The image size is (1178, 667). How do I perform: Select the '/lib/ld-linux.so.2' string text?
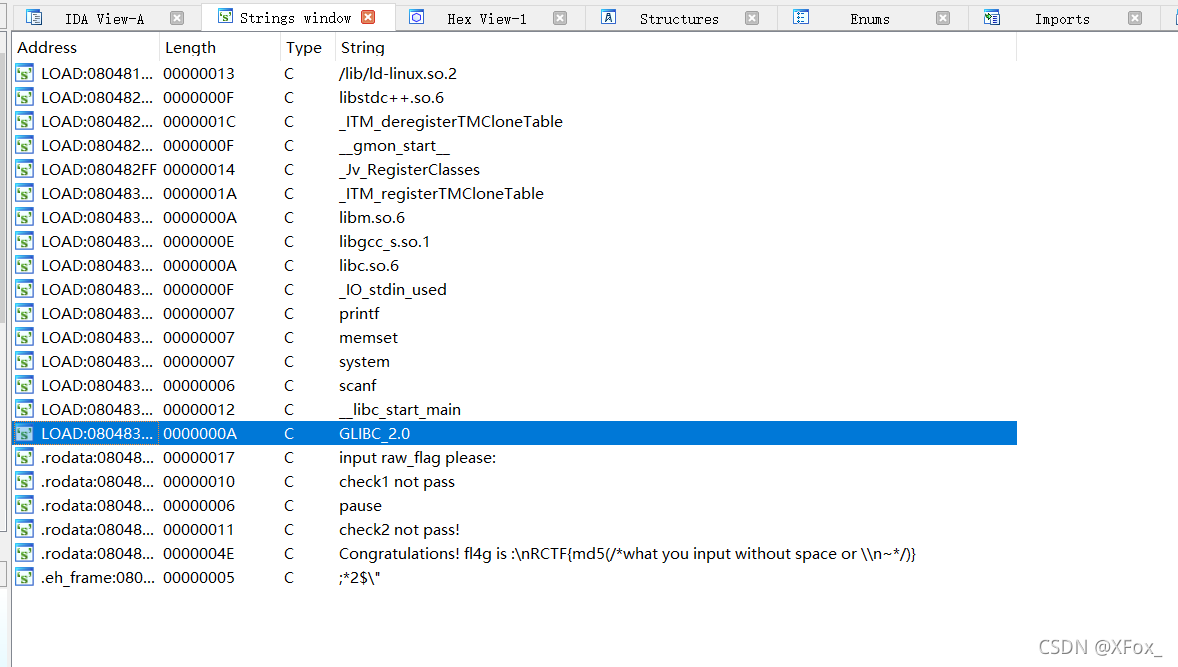[397, 74]
